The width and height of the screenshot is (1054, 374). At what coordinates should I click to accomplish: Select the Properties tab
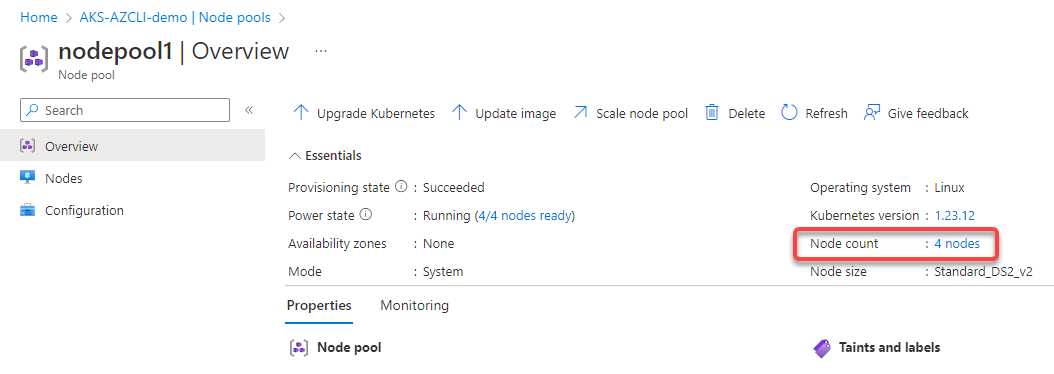319,305
